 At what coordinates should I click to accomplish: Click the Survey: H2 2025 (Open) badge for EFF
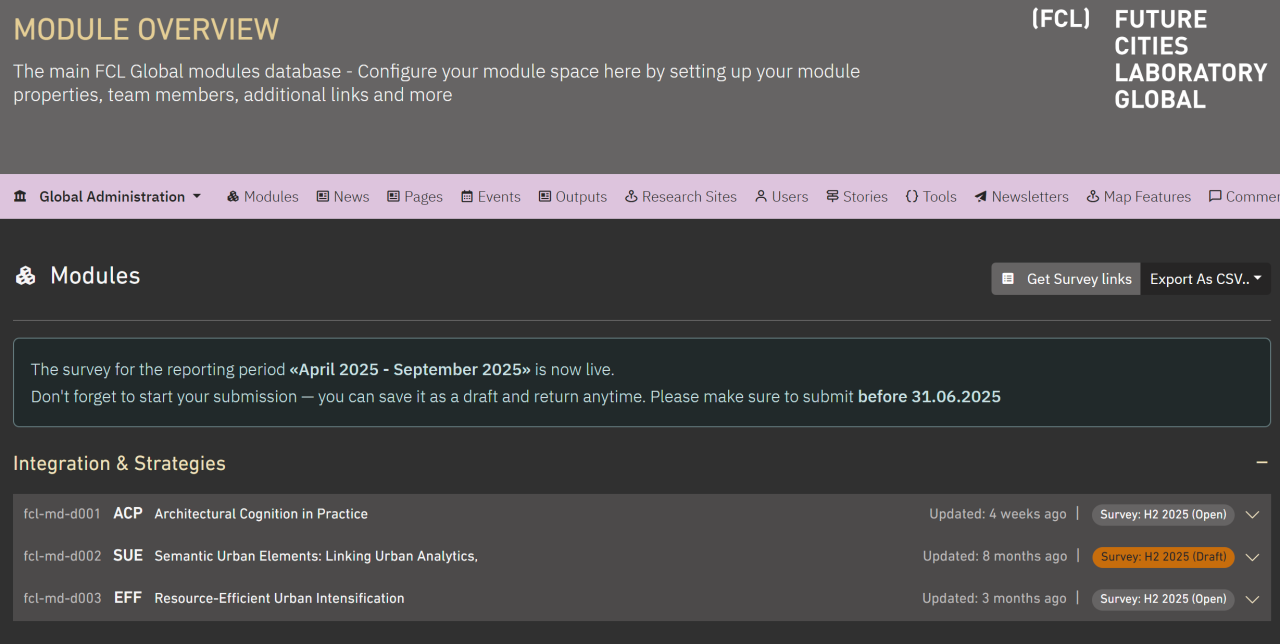pyautogui.click(x=1163, y=599)
